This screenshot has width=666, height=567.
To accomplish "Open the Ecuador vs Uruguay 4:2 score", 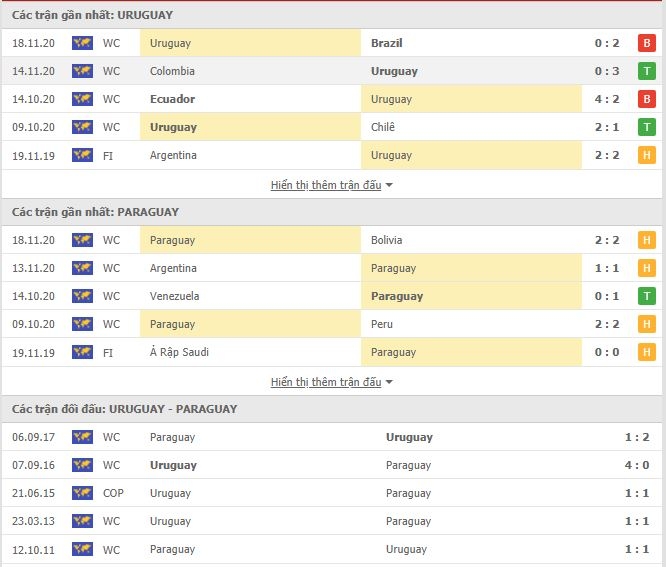I will point(607,99).
